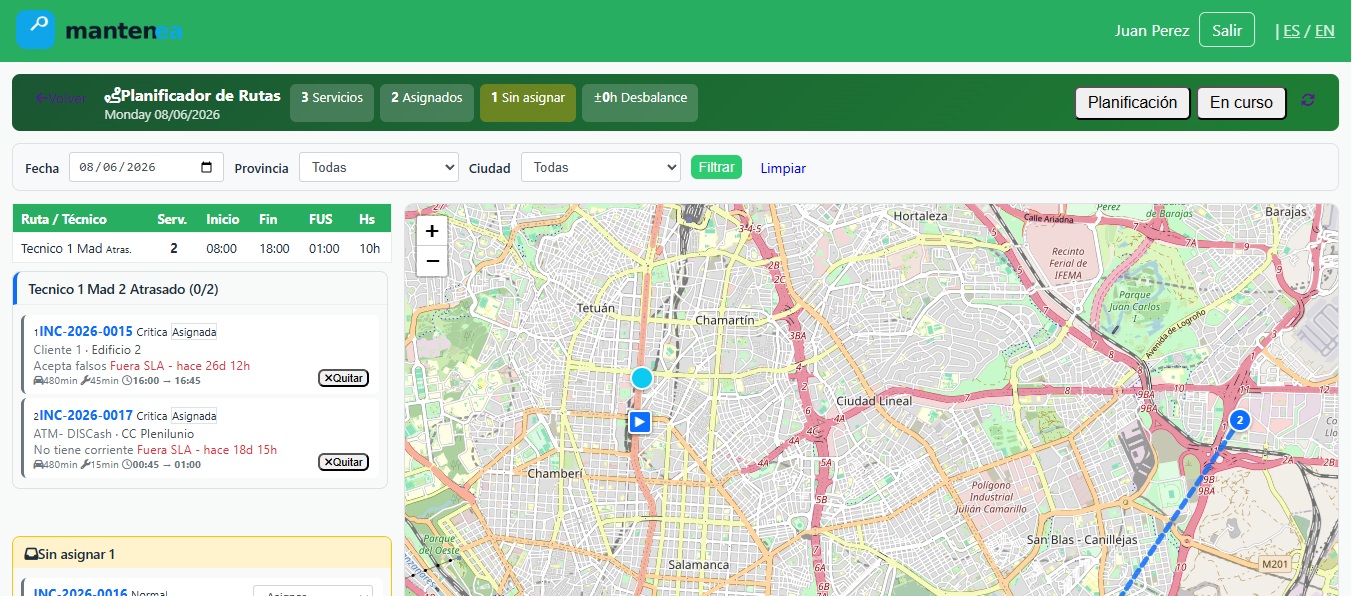Viewport: 1352px width, 596px height.
Task: Open the Ciudad dropdown
Action: (601, 167)
